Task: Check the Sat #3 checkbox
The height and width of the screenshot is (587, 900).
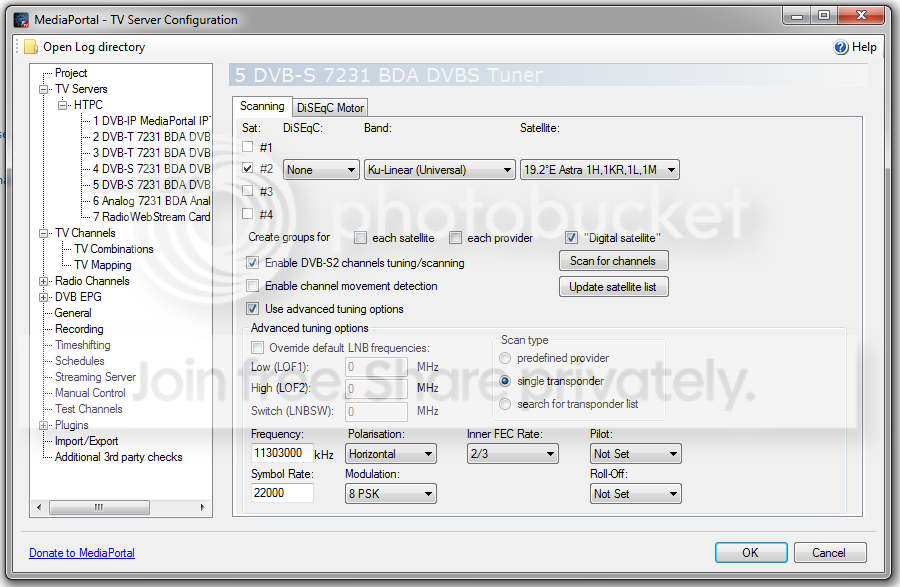Action: 247,191
